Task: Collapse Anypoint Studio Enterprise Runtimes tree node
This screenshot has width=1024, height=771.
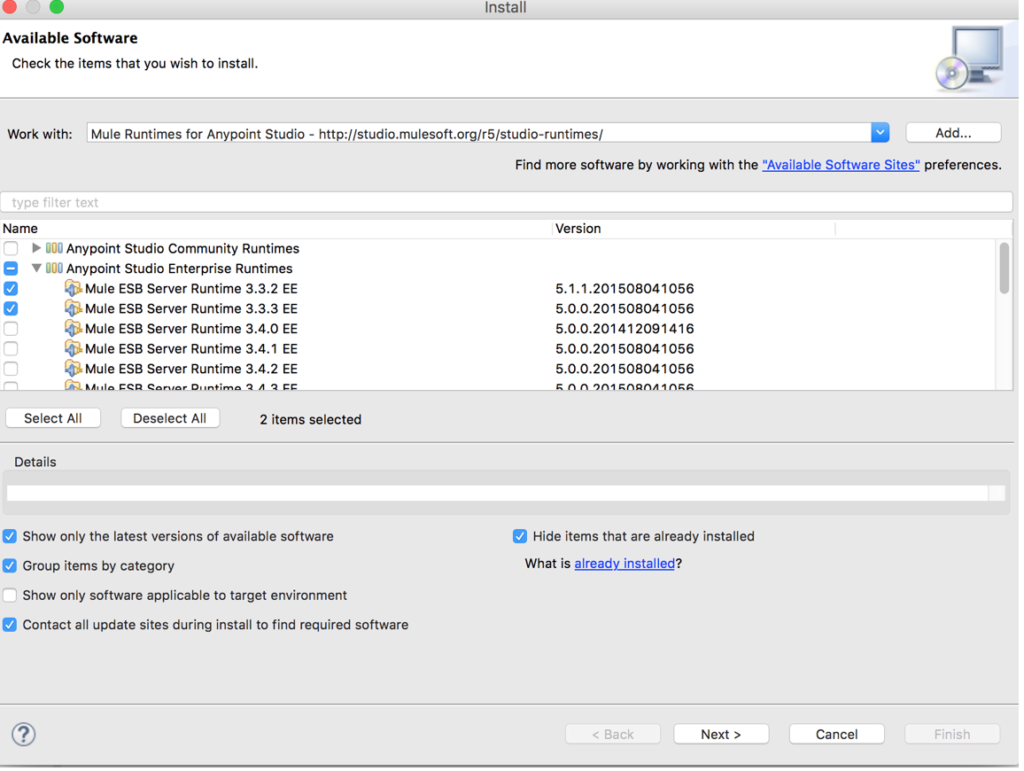Action: [37, 269]
